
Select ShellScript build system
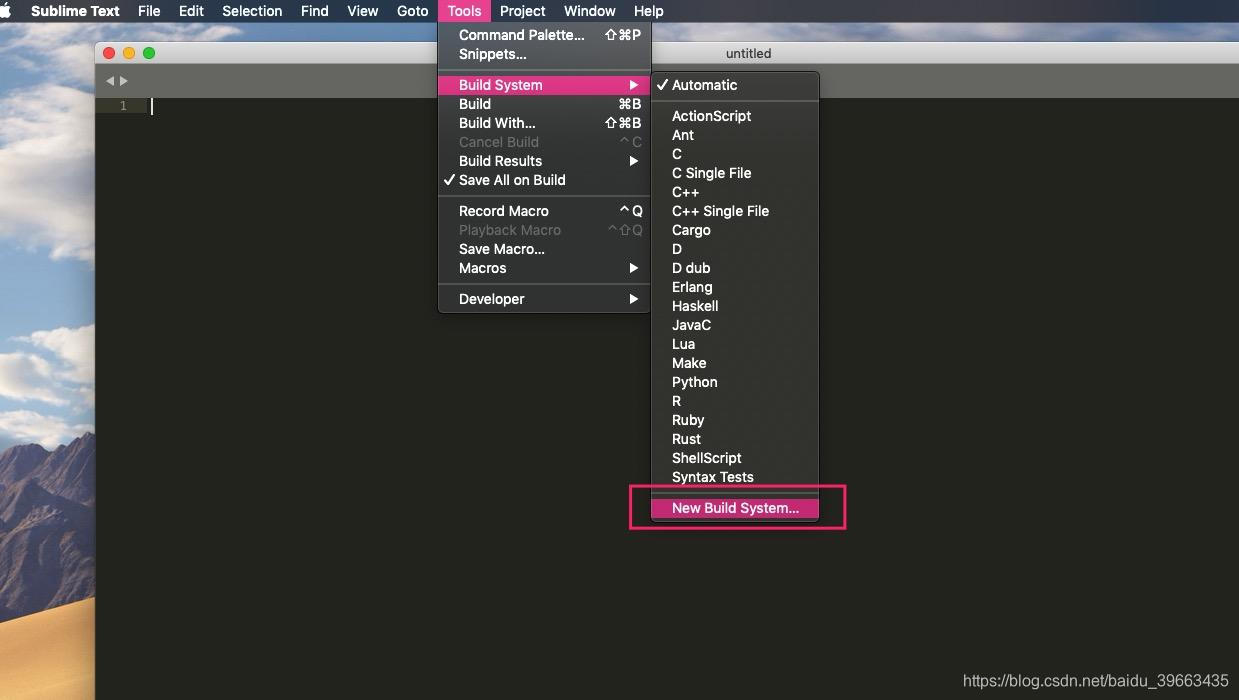click(x=735, y=458)
